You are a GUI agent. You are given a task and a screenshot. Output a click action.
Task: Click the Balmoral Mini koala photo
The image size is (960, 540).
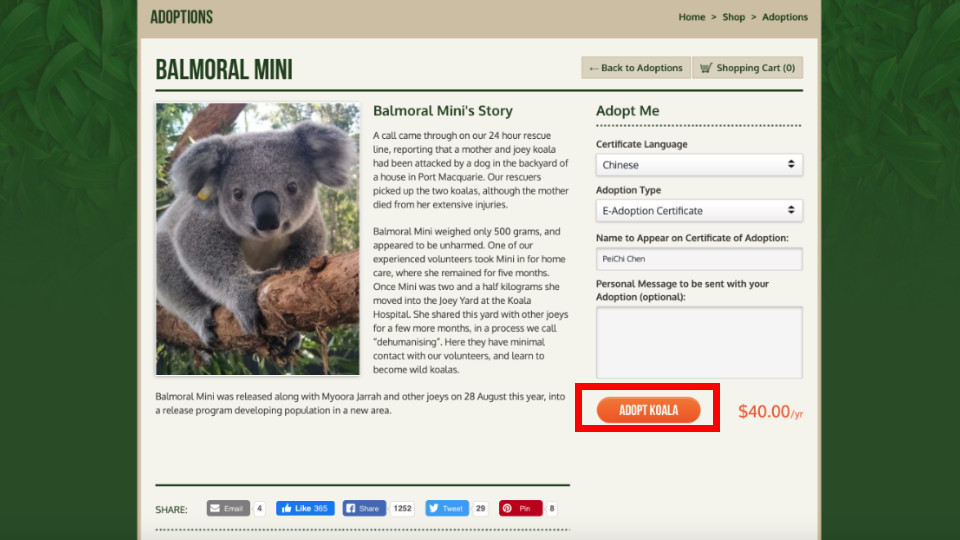tap(257, 239)
